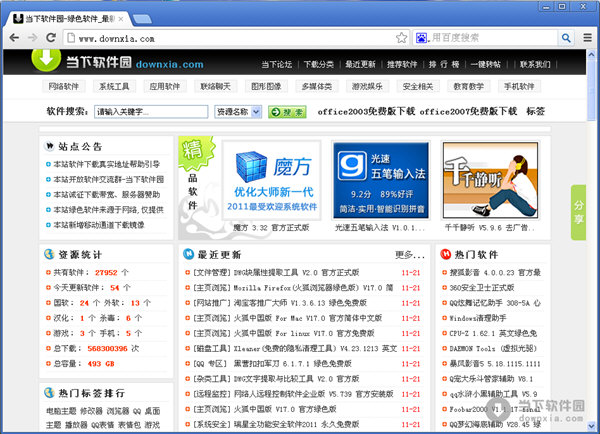
Task: Open 360安全卫士正式版 in 热门软件
Action: pos(482,287)
